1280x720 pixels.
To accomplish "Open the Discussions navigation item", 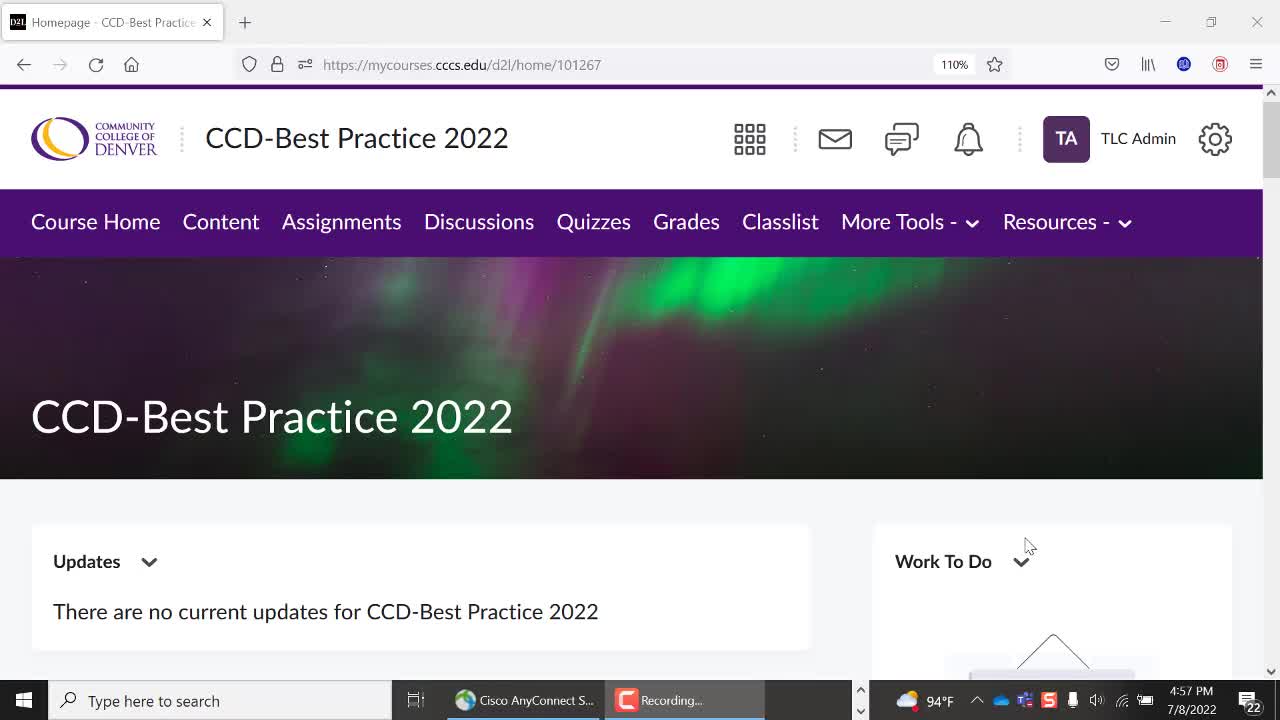I will pyautogui.click(x=479, y=222).
